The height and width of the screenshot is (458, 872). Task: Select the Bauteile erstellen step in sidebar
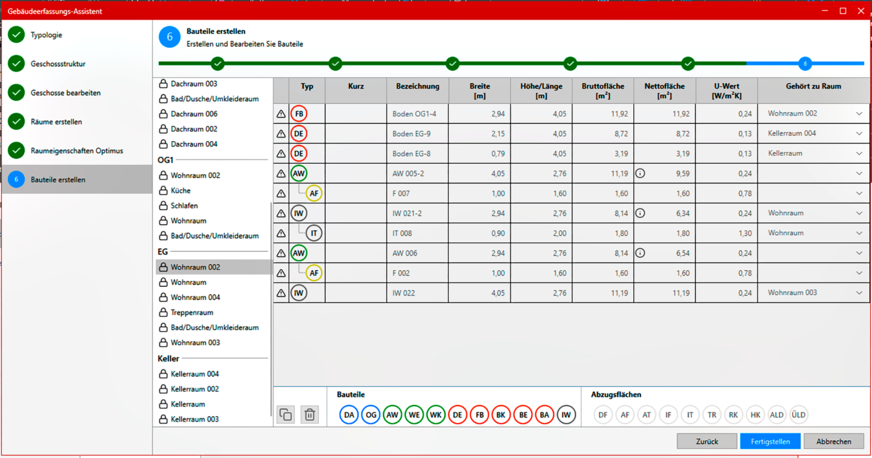click(77, 179)
